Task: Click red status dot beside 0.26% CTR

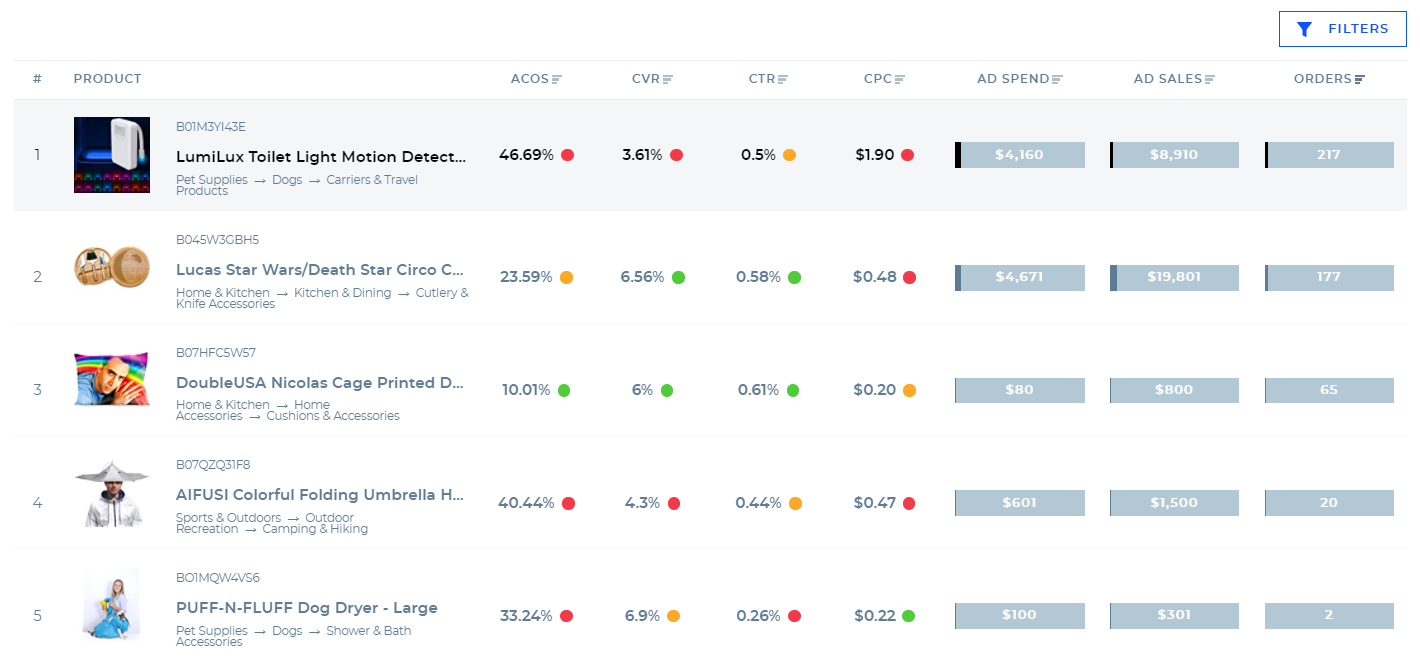Action: (794, 616)
